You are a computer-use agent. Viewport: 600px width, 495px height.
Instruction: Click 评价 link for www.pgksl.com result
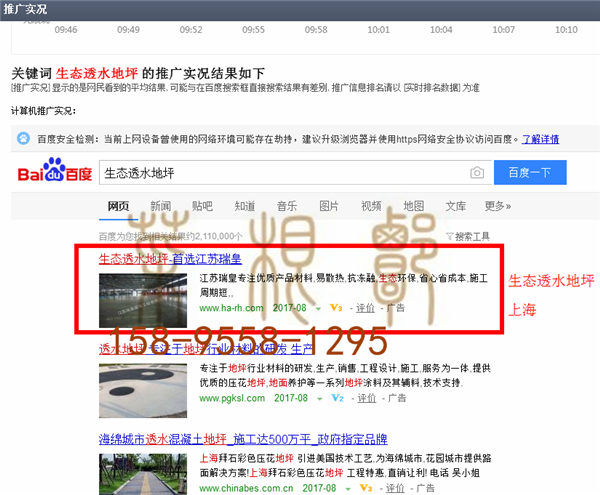(x=367, y=398)
